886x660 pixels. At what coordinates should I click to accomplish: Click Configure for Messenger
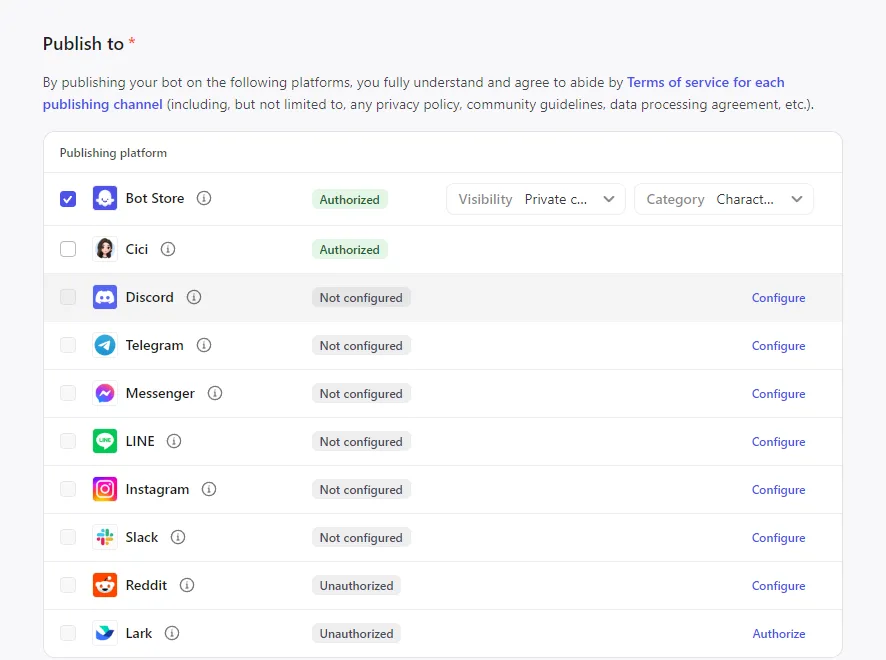click(778, 394)
